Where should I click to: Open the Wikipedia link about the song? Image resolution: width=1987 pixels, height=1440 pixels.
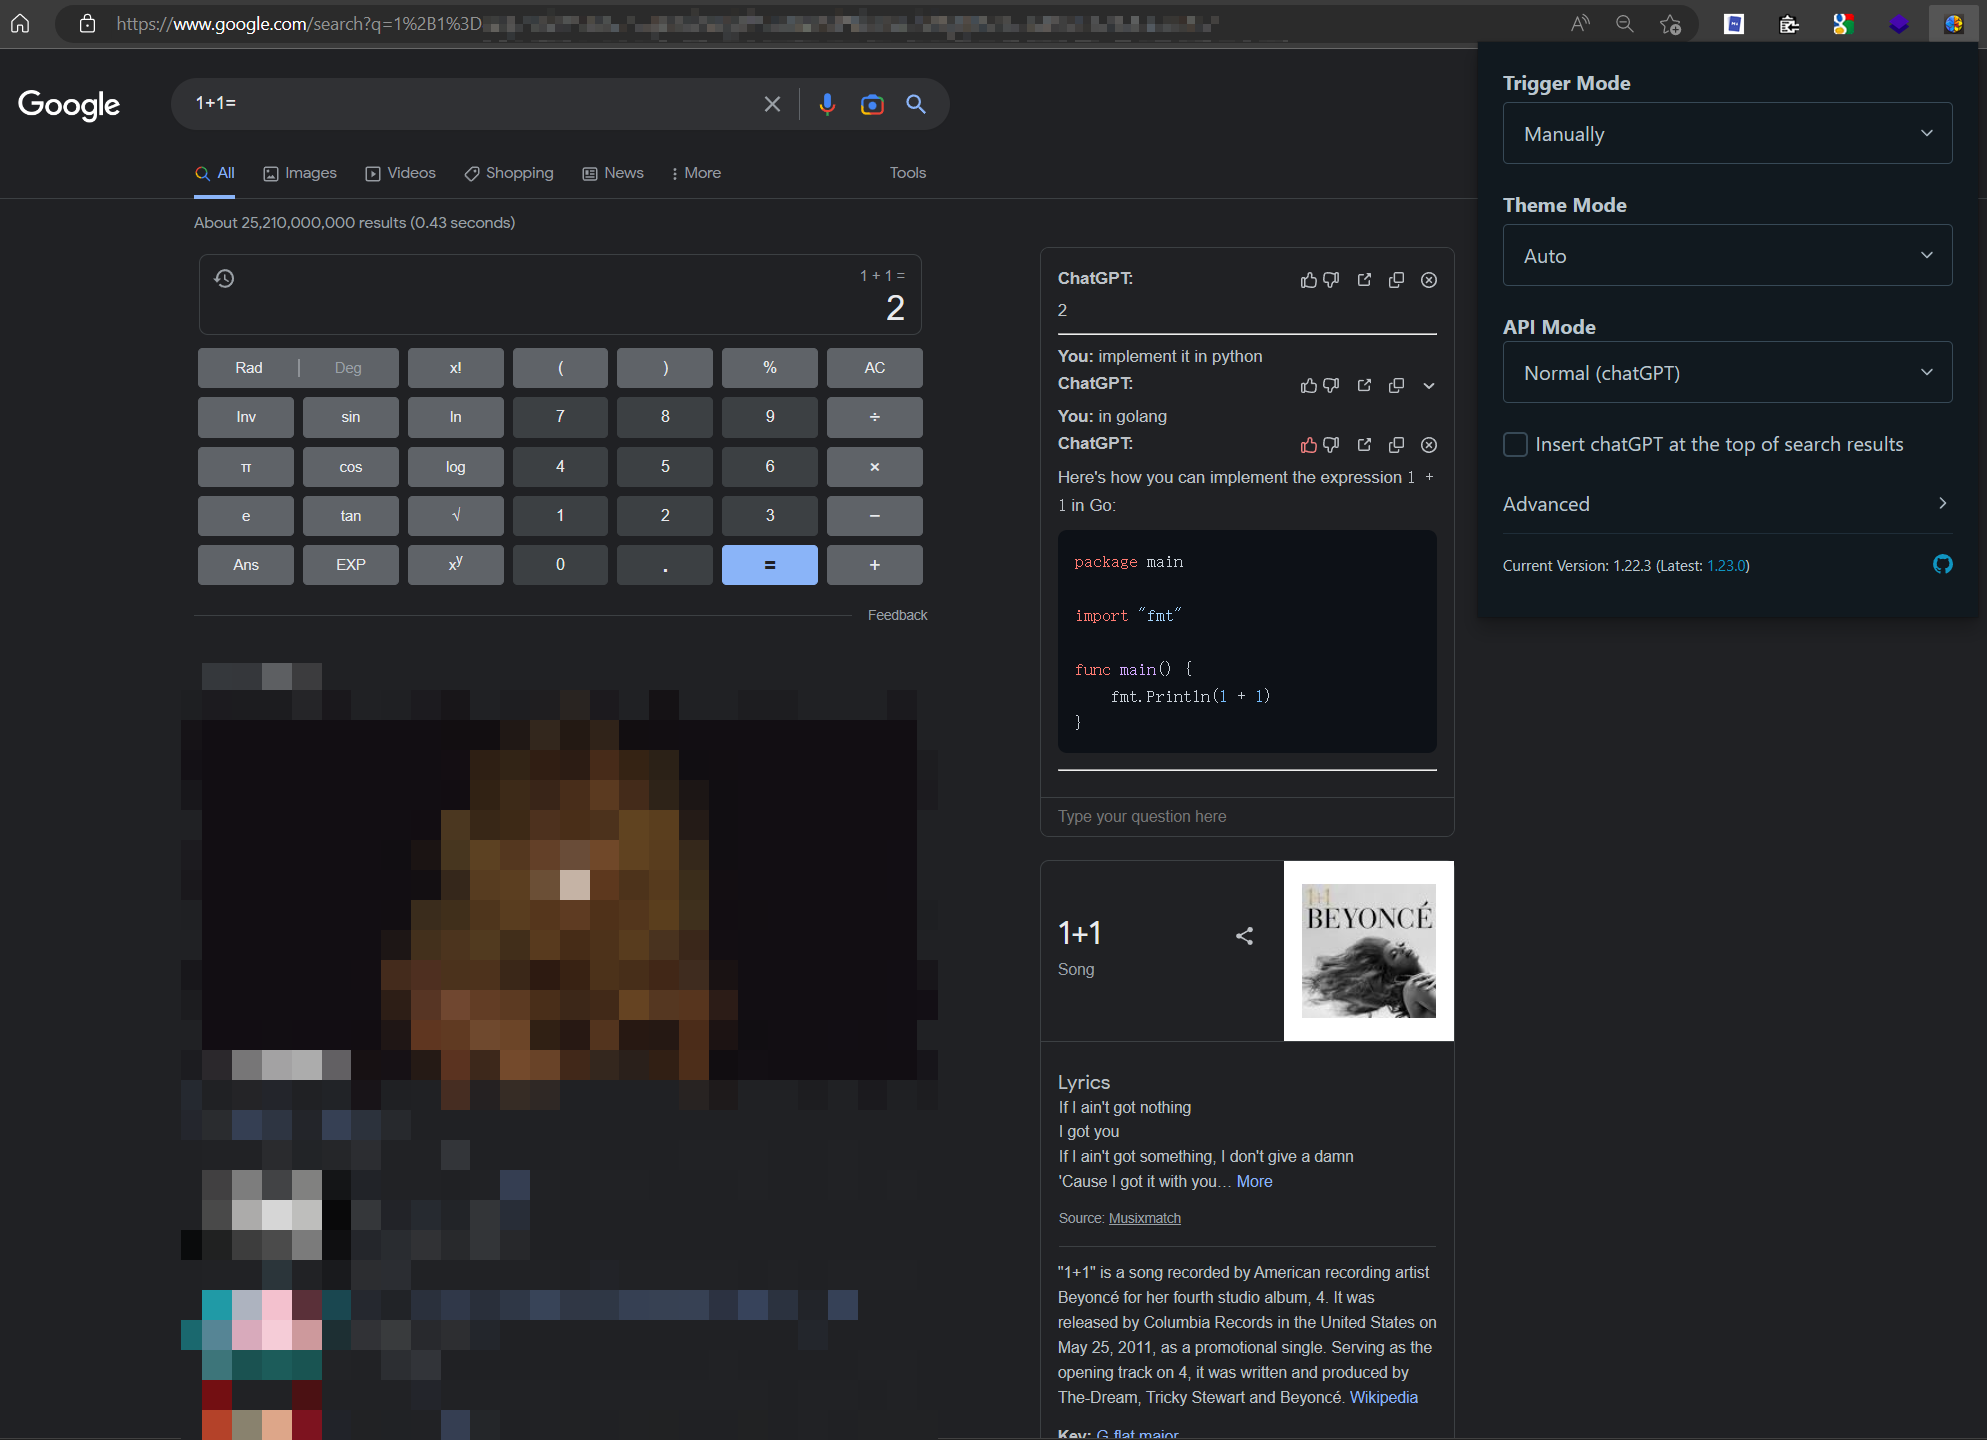tap(1384, 1397)
